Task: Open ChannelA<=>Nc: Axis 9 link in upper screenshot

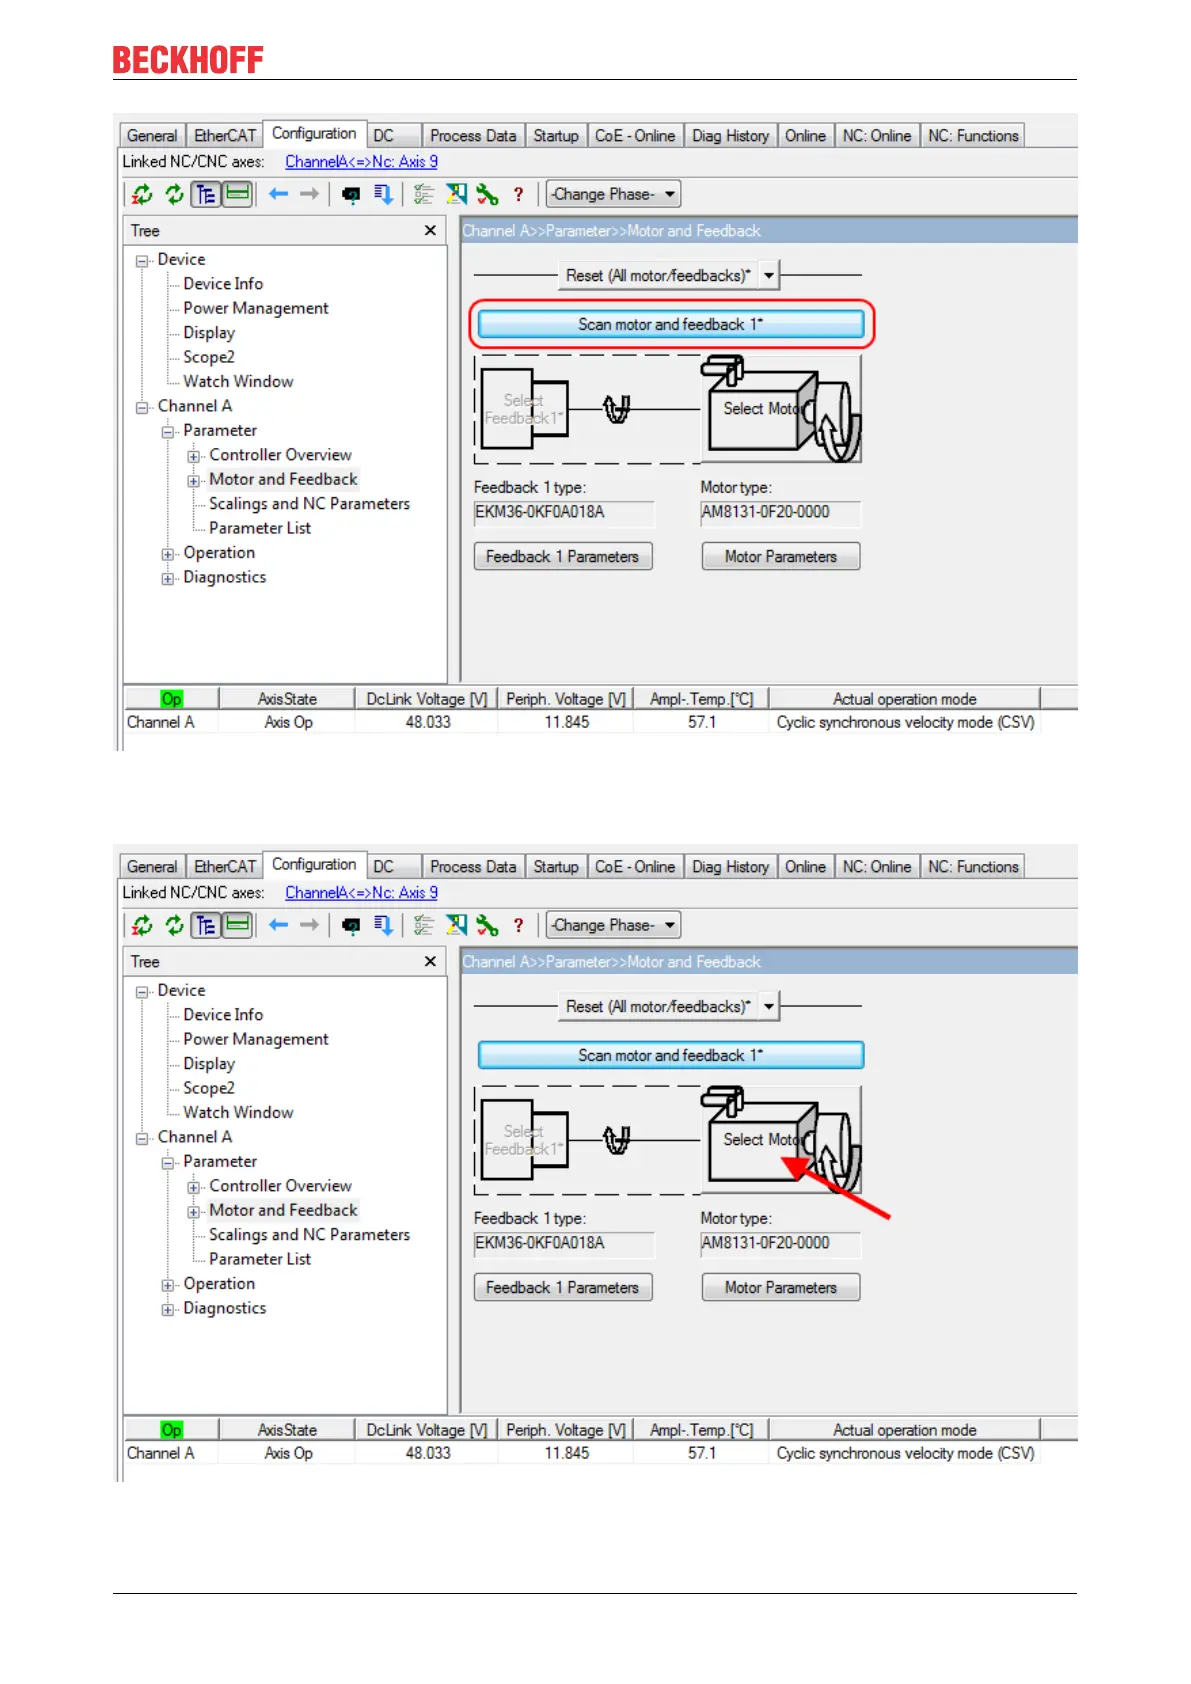Action: (361, 161)
